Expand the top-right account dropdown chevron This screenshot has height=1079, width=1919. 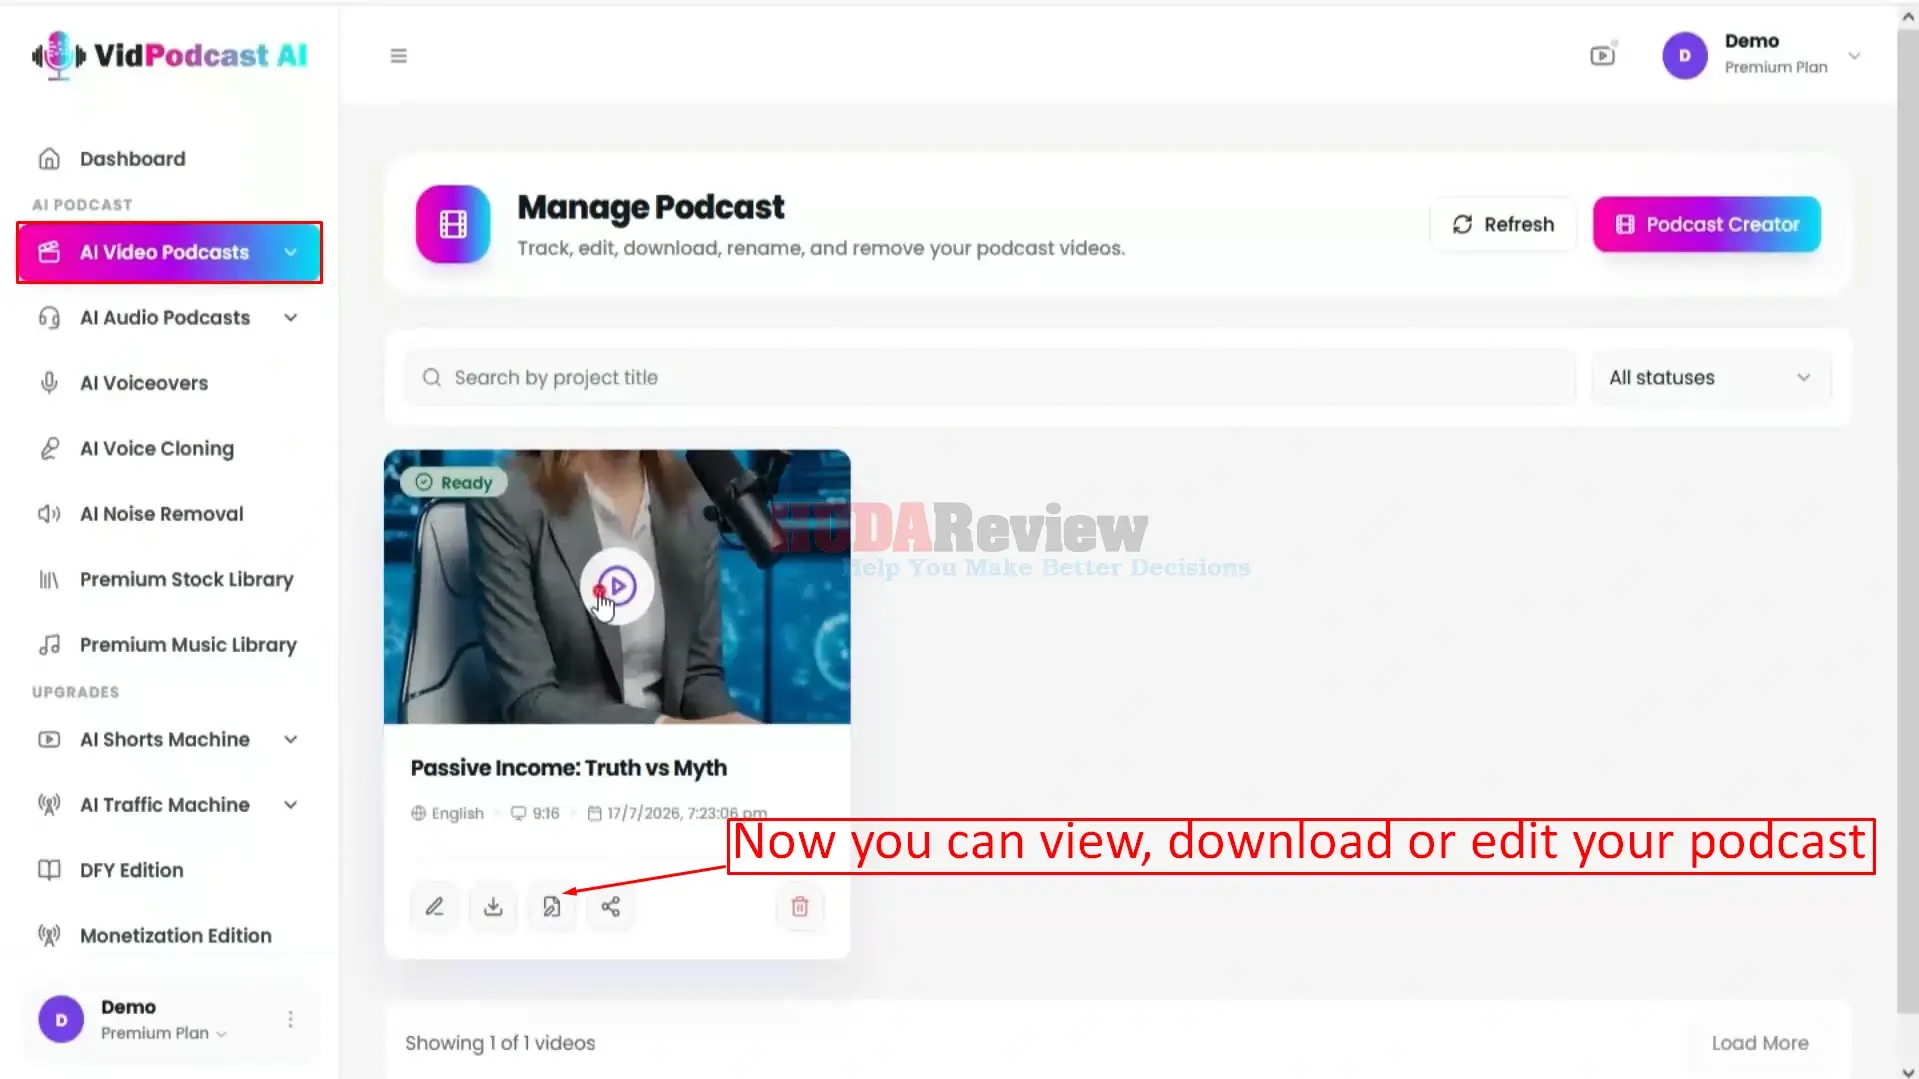coord(1854,56)
